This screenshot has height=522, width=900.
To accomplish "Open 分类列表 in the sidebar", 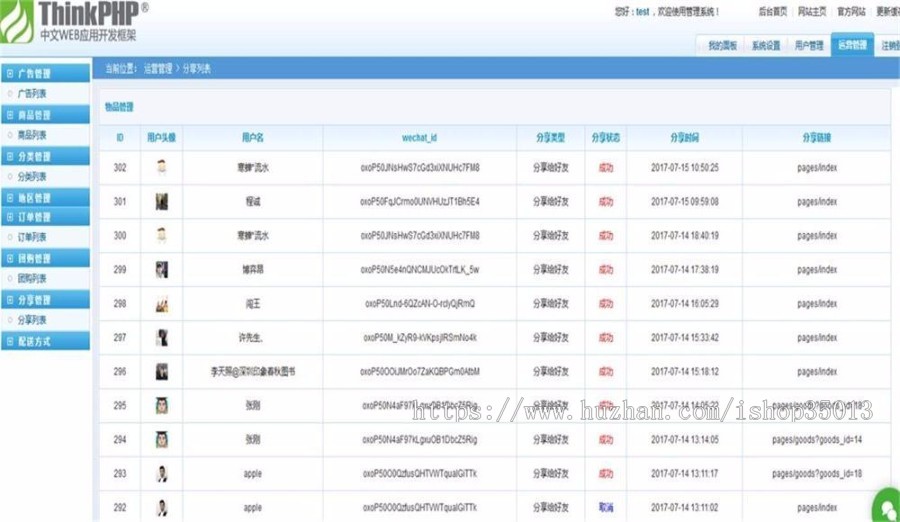I will [32, 176].
